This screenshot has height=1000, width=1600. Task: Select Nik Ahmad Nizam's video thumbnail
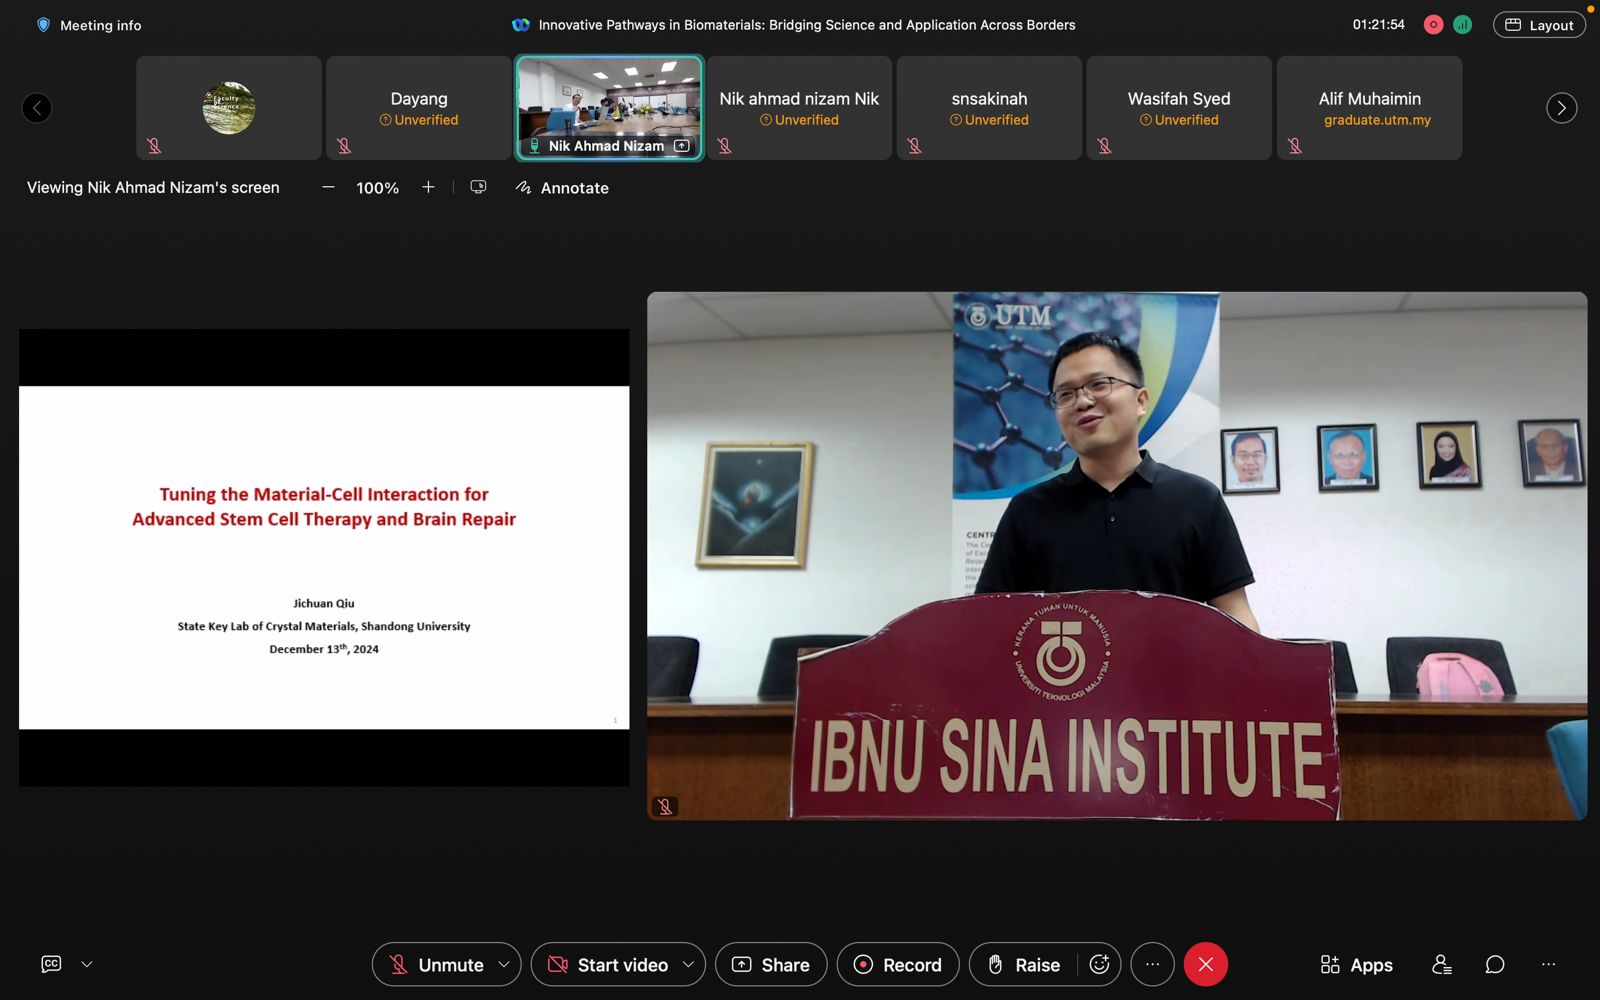point(609,108)
